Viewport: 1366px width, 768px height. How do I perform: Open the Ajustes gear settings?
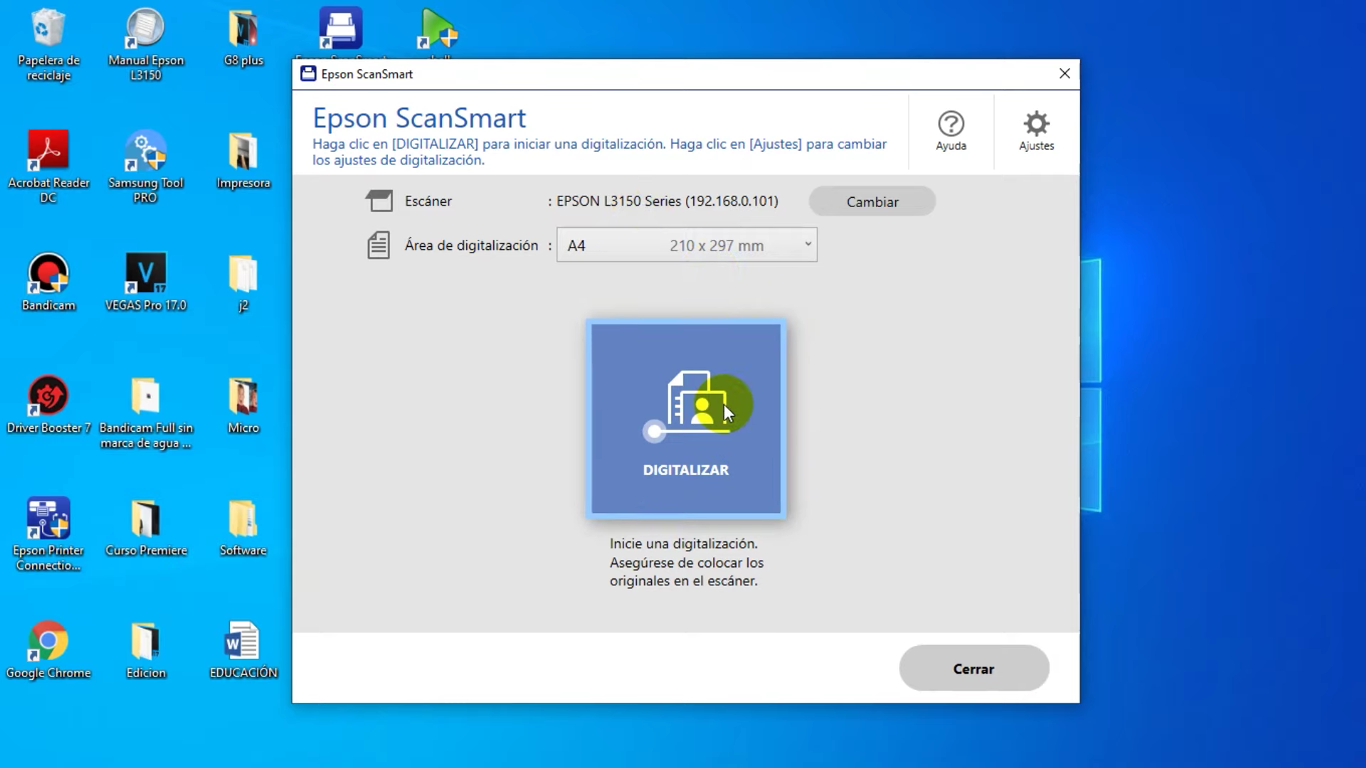[1036, 130]
